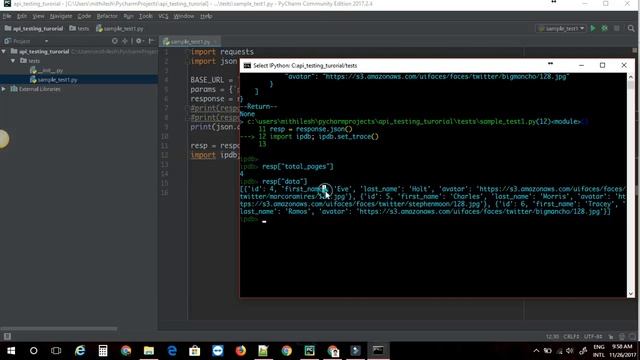
Task: Click the Stop icon in the toolbar
Action: point(617,28)
